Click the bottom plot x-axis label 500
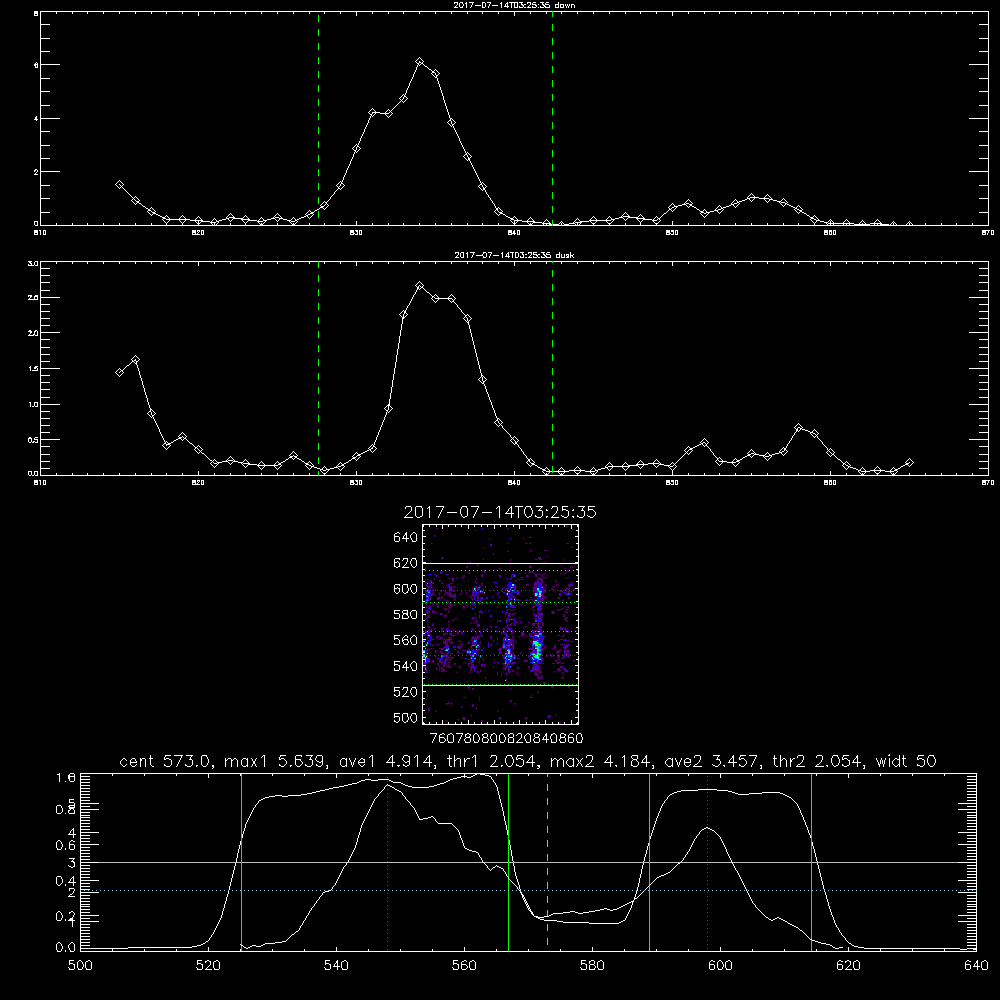 80,966
